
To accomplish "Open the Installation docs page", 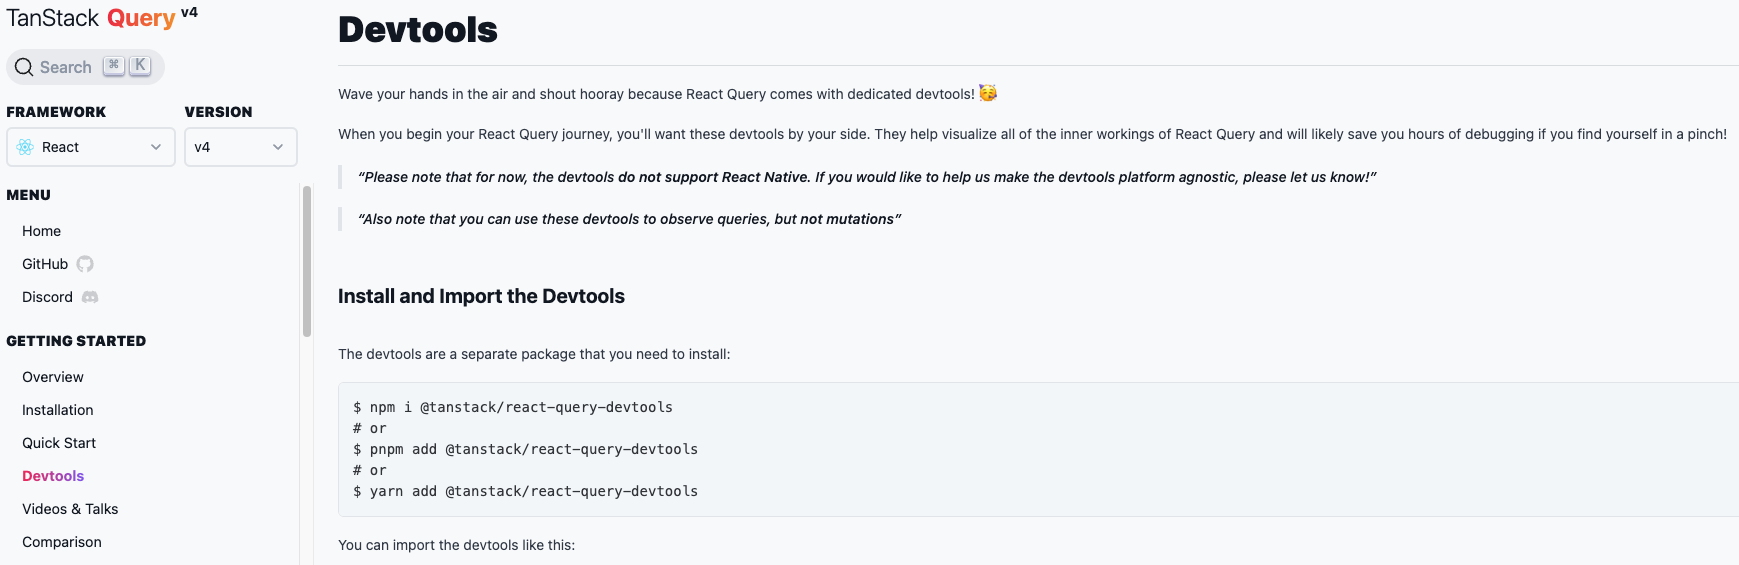I will (58, 410).
